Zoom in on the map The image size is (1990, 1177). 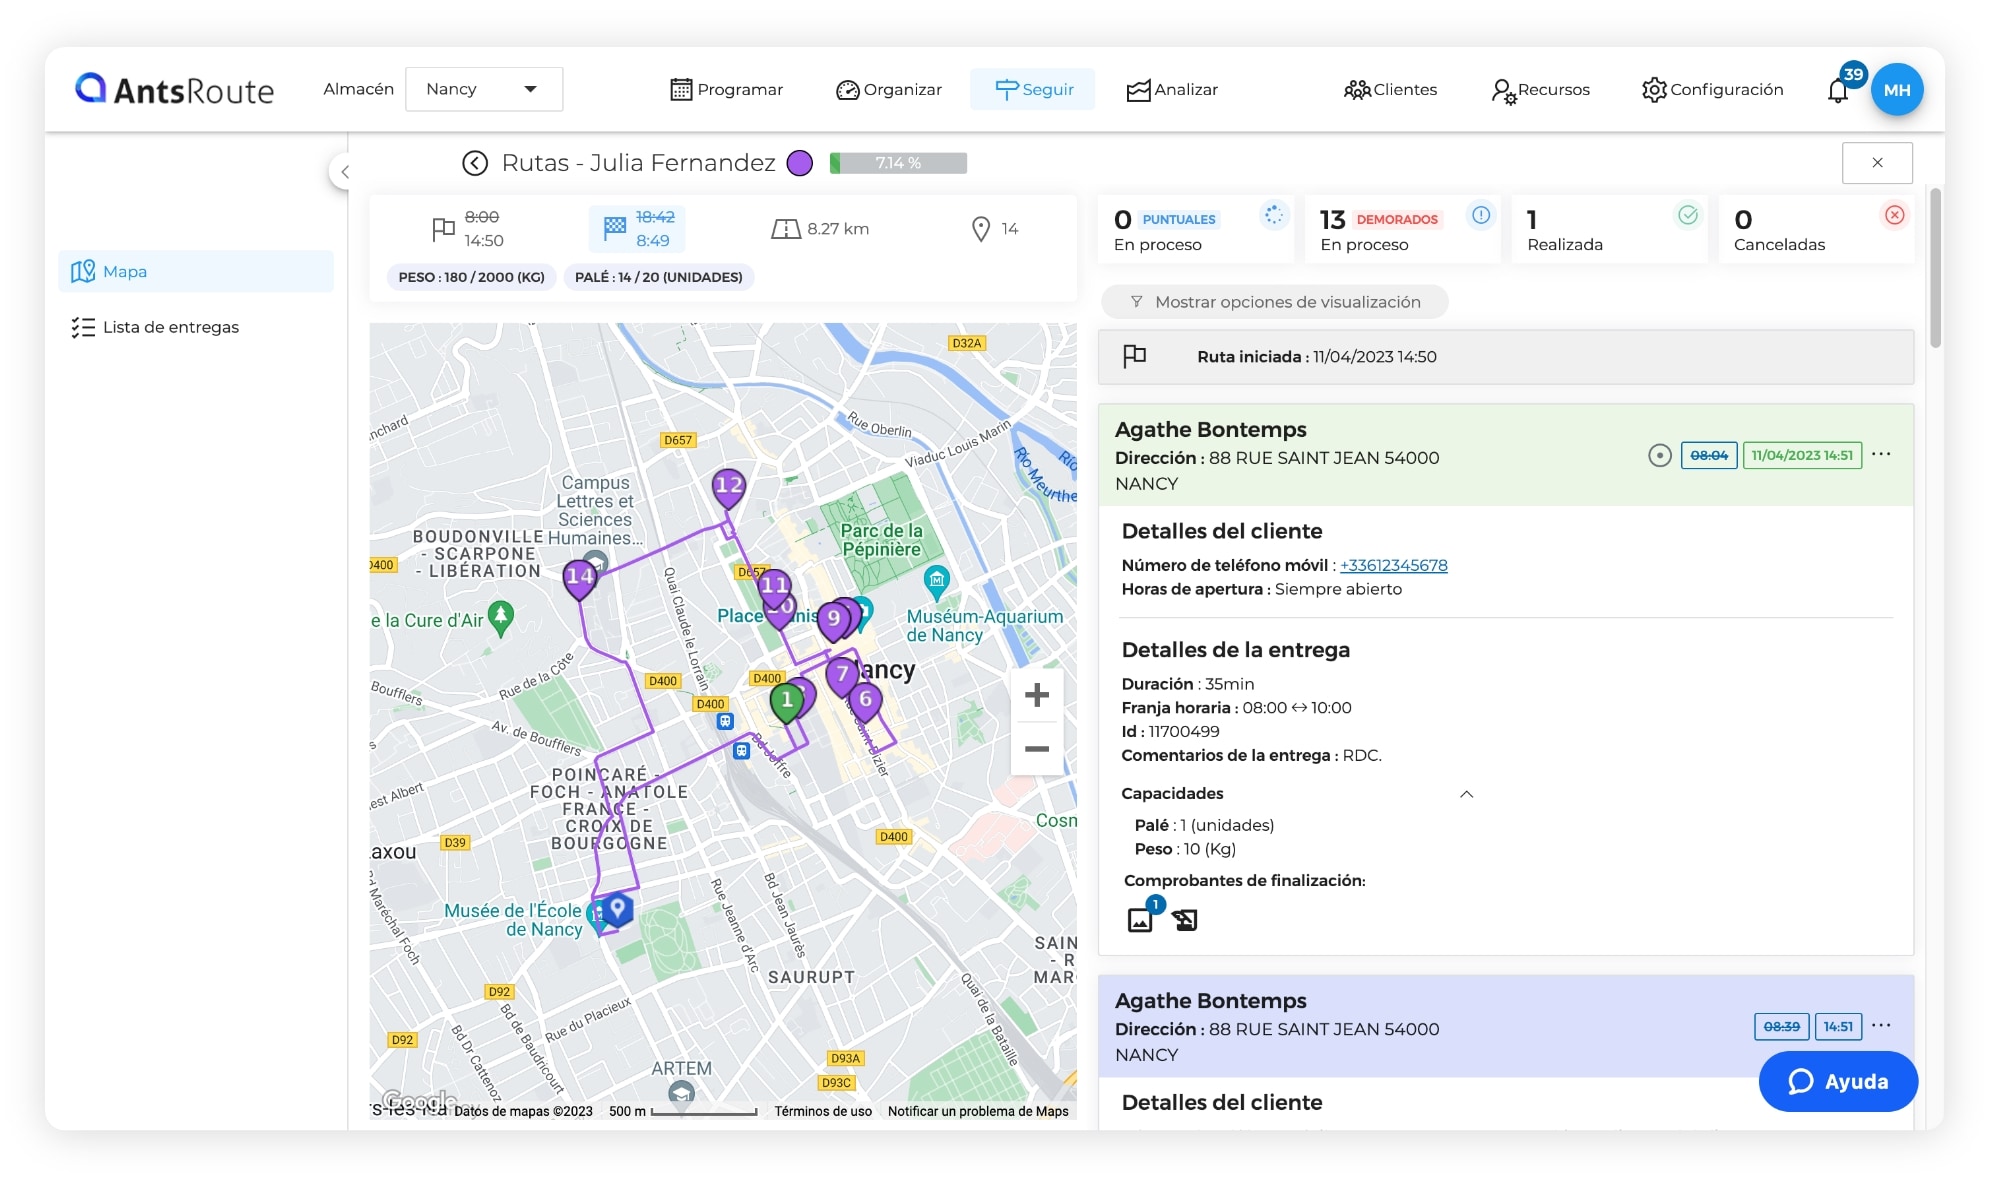1037,694
